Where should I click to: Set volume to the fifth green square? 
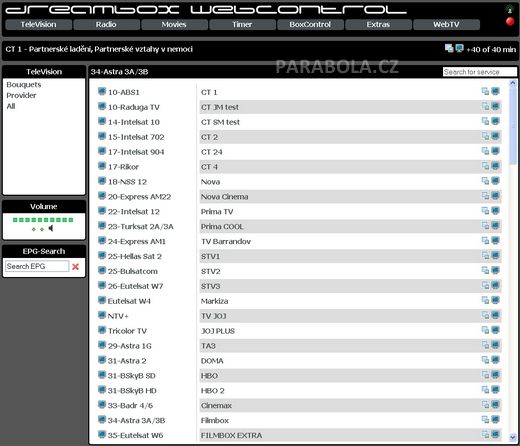[x=40, y=220]
